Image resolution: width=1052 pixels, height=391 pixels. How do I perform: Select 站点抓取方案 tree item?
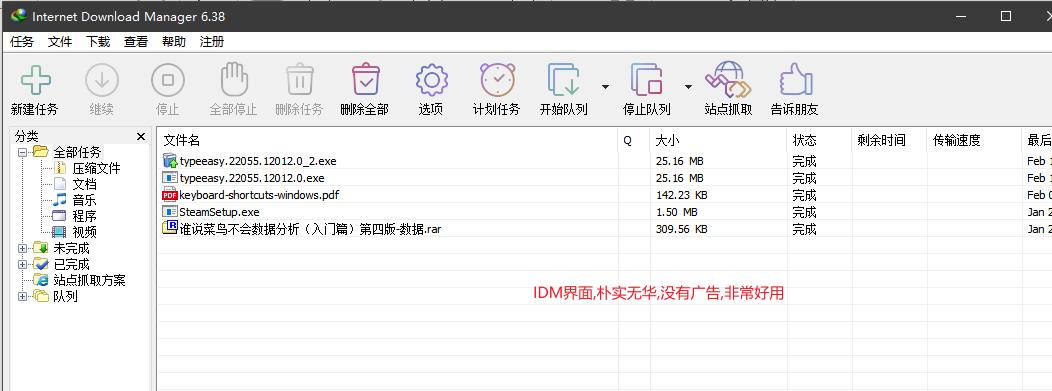pyautogui.click(x=89, y=280)
